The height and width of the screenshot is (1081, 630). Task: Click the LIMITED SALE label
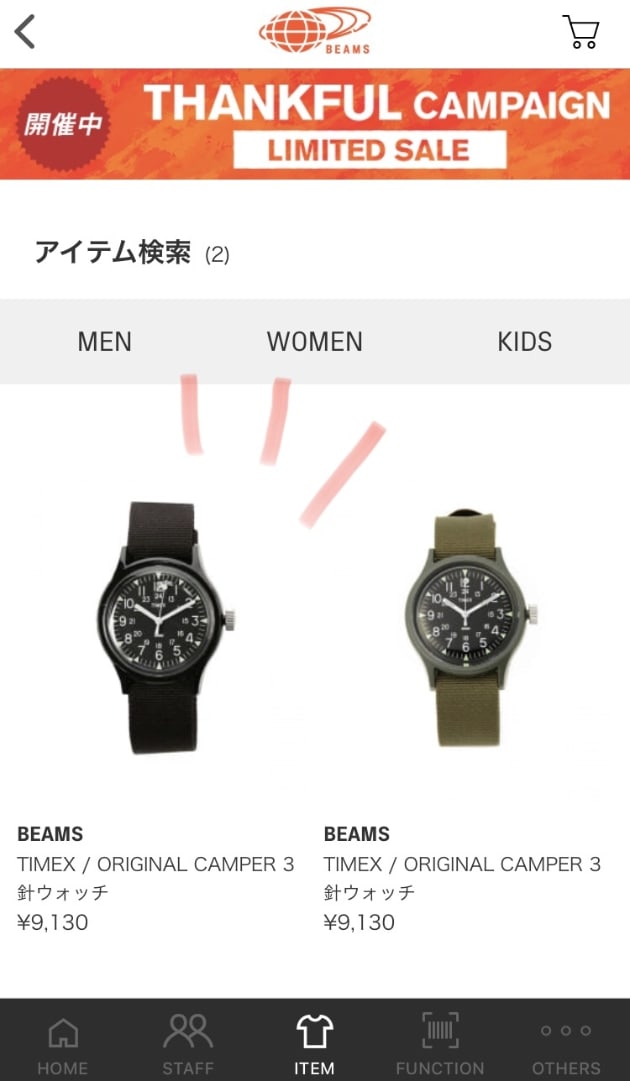coord(369,150)
